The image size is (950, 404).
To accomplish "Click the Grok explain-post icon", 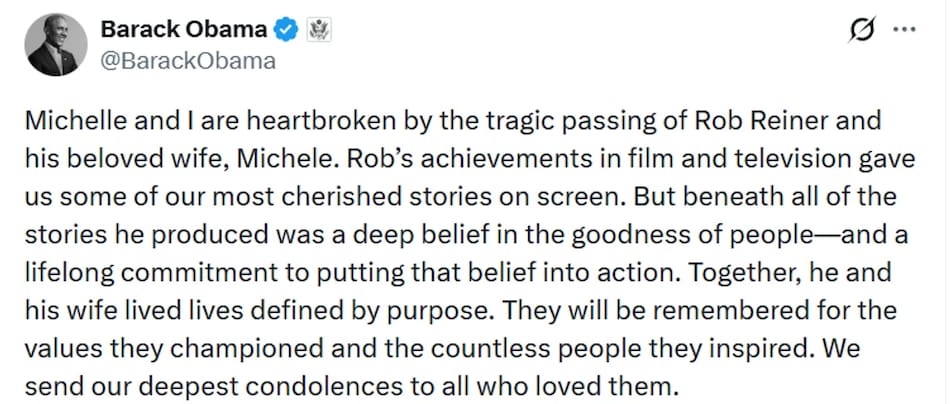I will point(858,32).
